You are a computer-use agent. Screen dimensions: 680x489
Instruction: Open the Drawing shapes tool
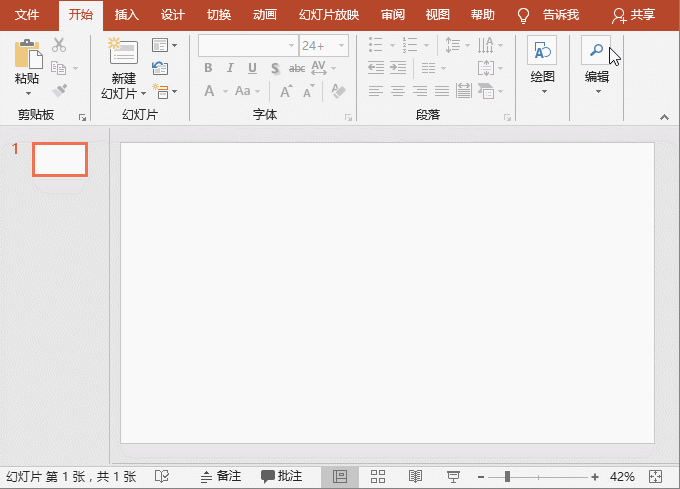[x=542, y=52]
